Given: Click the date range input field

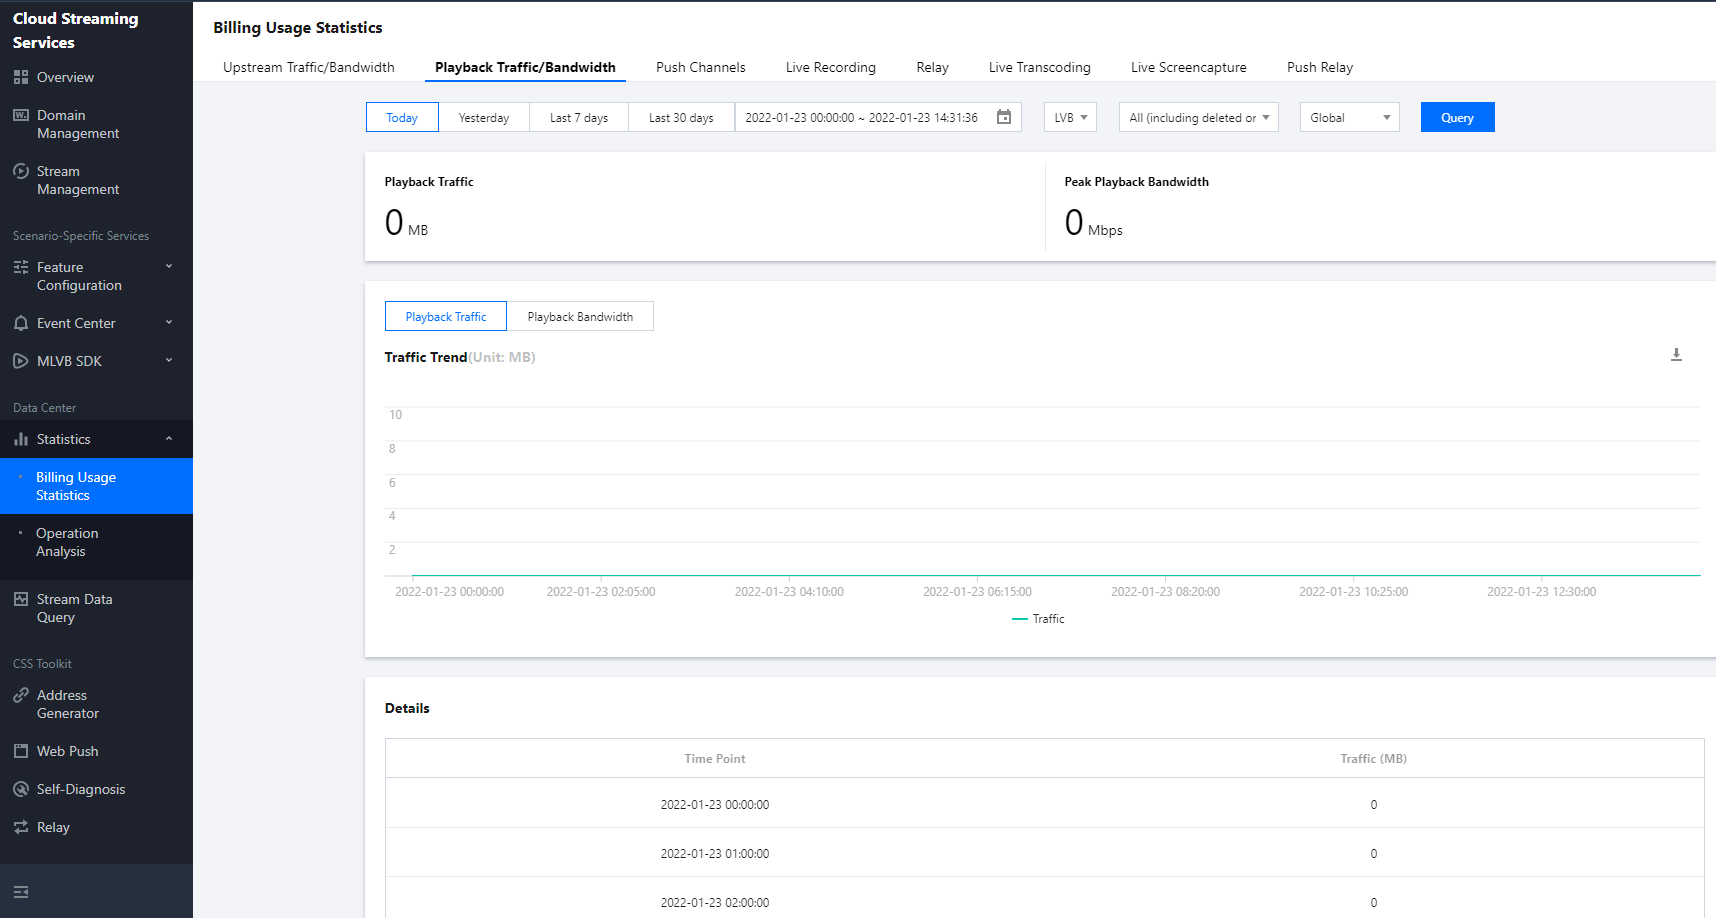Looking at the screenshot, I should tap(861, 117).
